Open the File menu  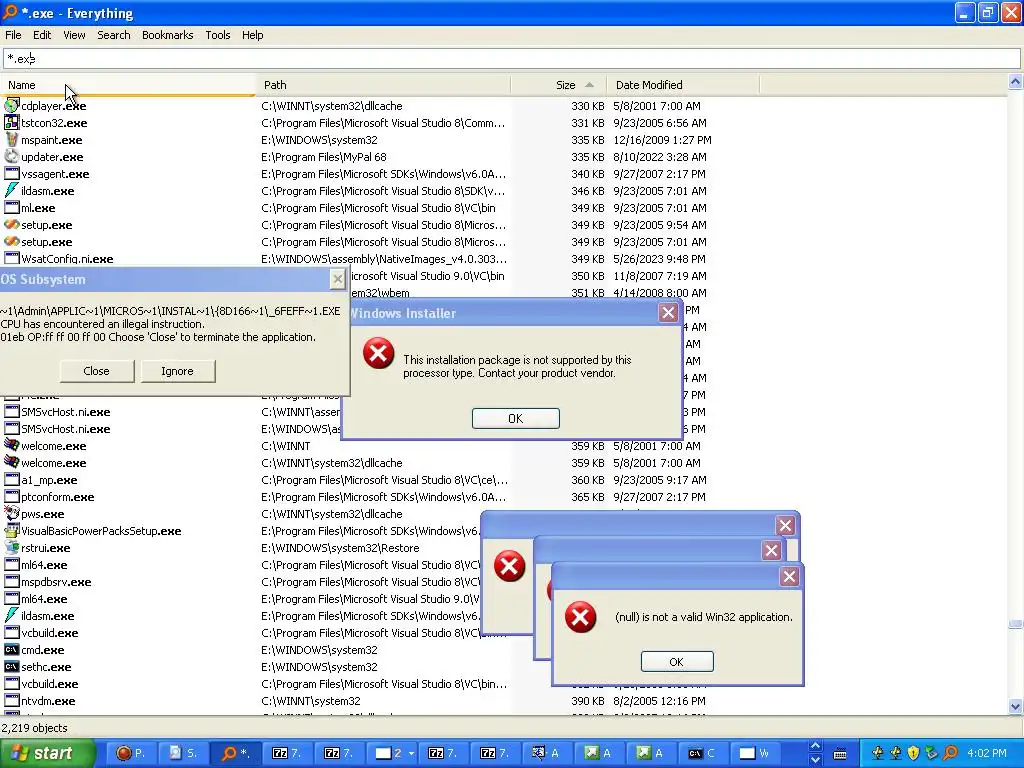13,35
